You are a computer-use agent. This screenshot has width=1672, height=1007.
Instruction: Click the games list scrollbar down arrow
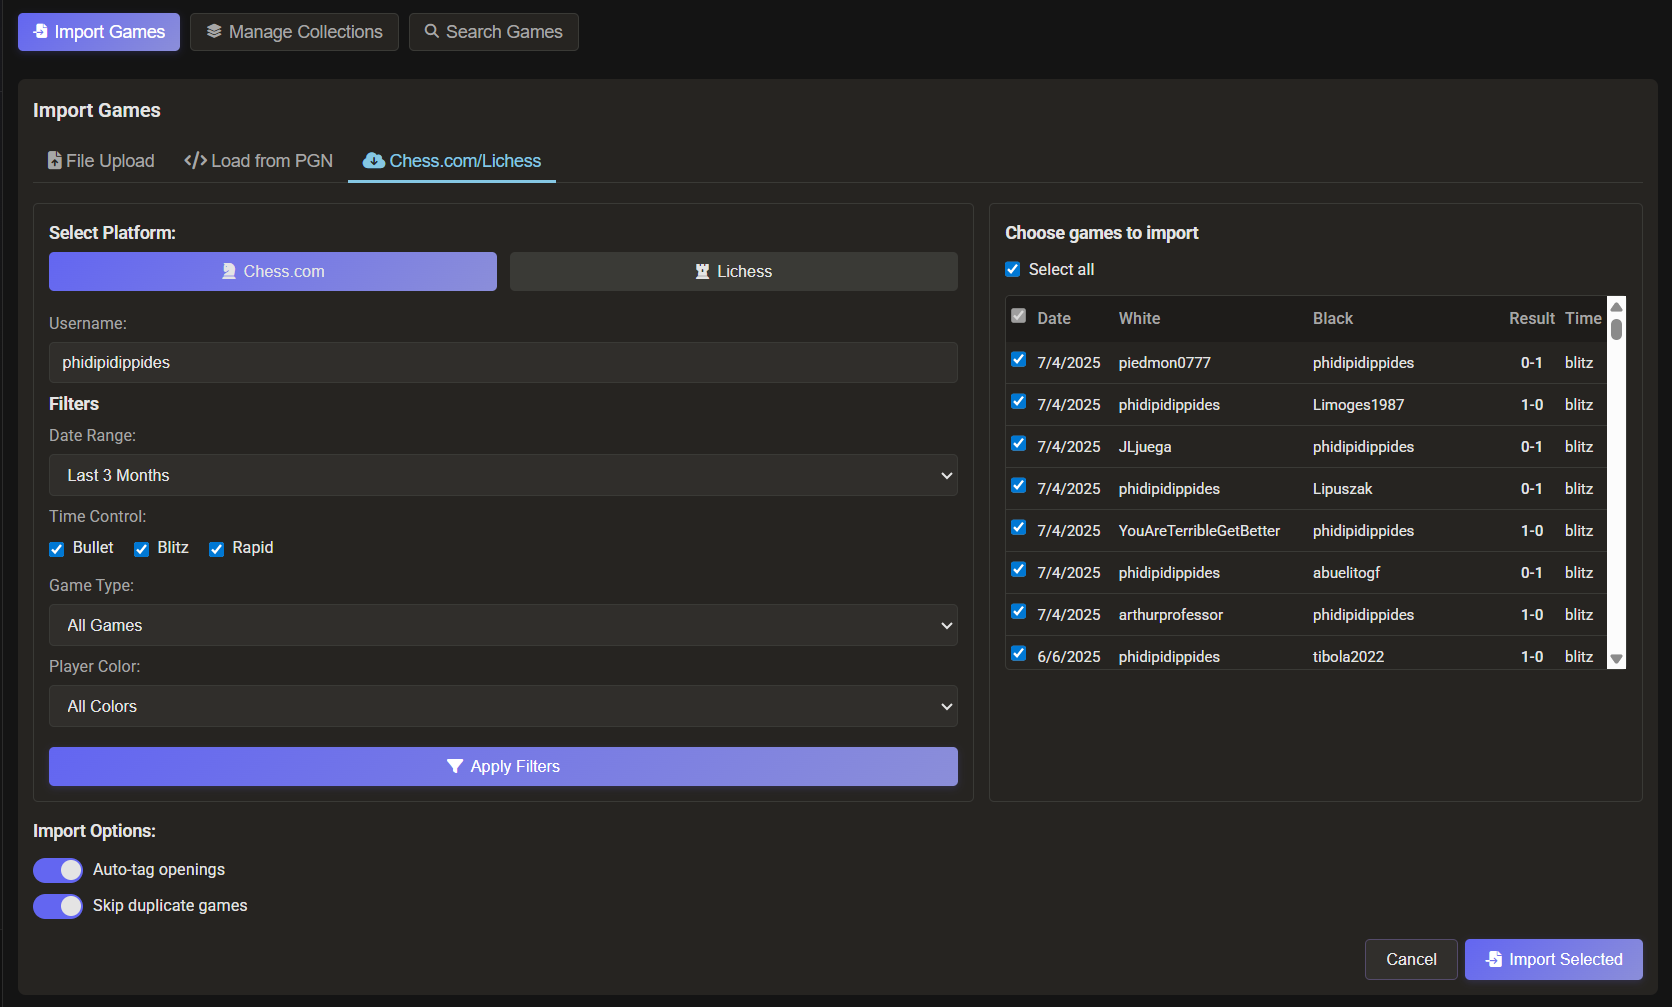(x=1616, y=659)
